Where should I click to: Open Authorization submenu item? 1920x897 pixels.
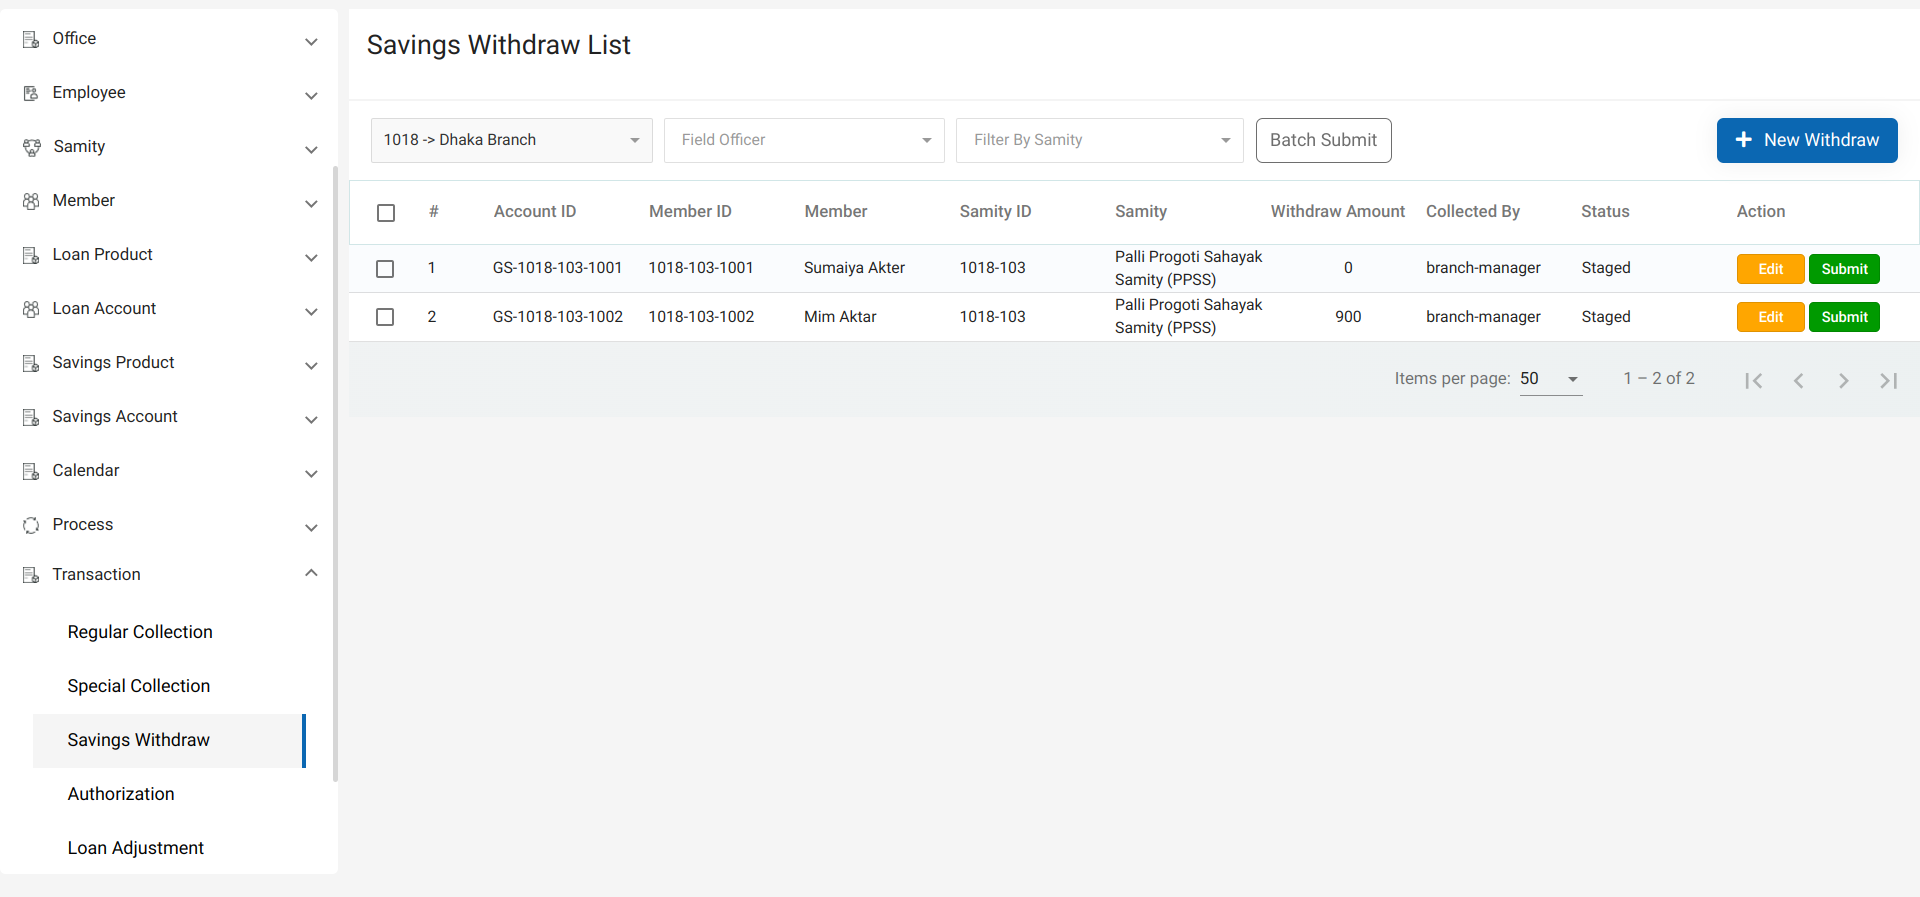pos(121,794)
